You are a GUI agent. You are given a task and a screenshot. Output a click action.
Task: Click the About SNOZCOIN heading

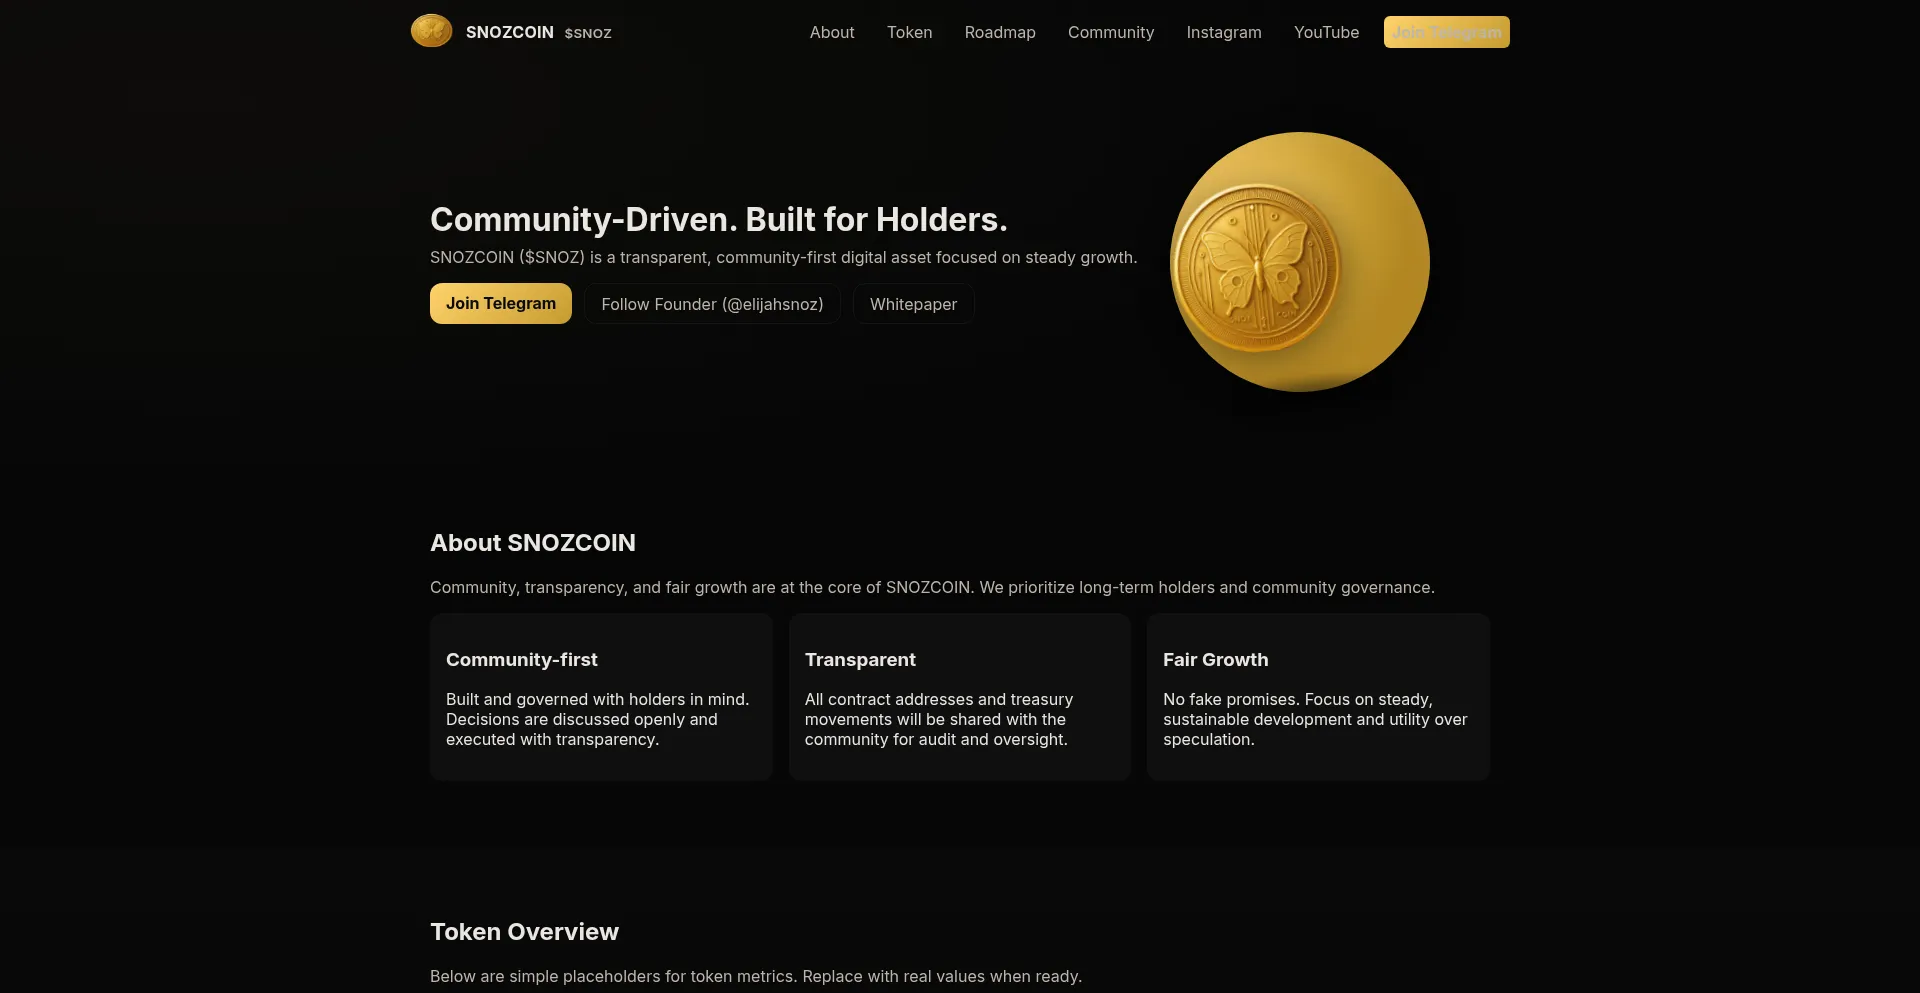[x=533, y=542]
